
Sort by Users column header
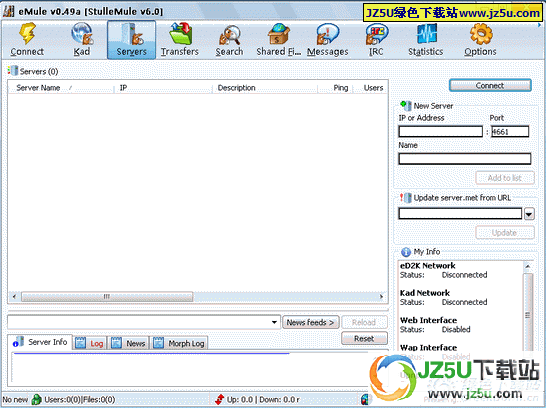[370, 88]
